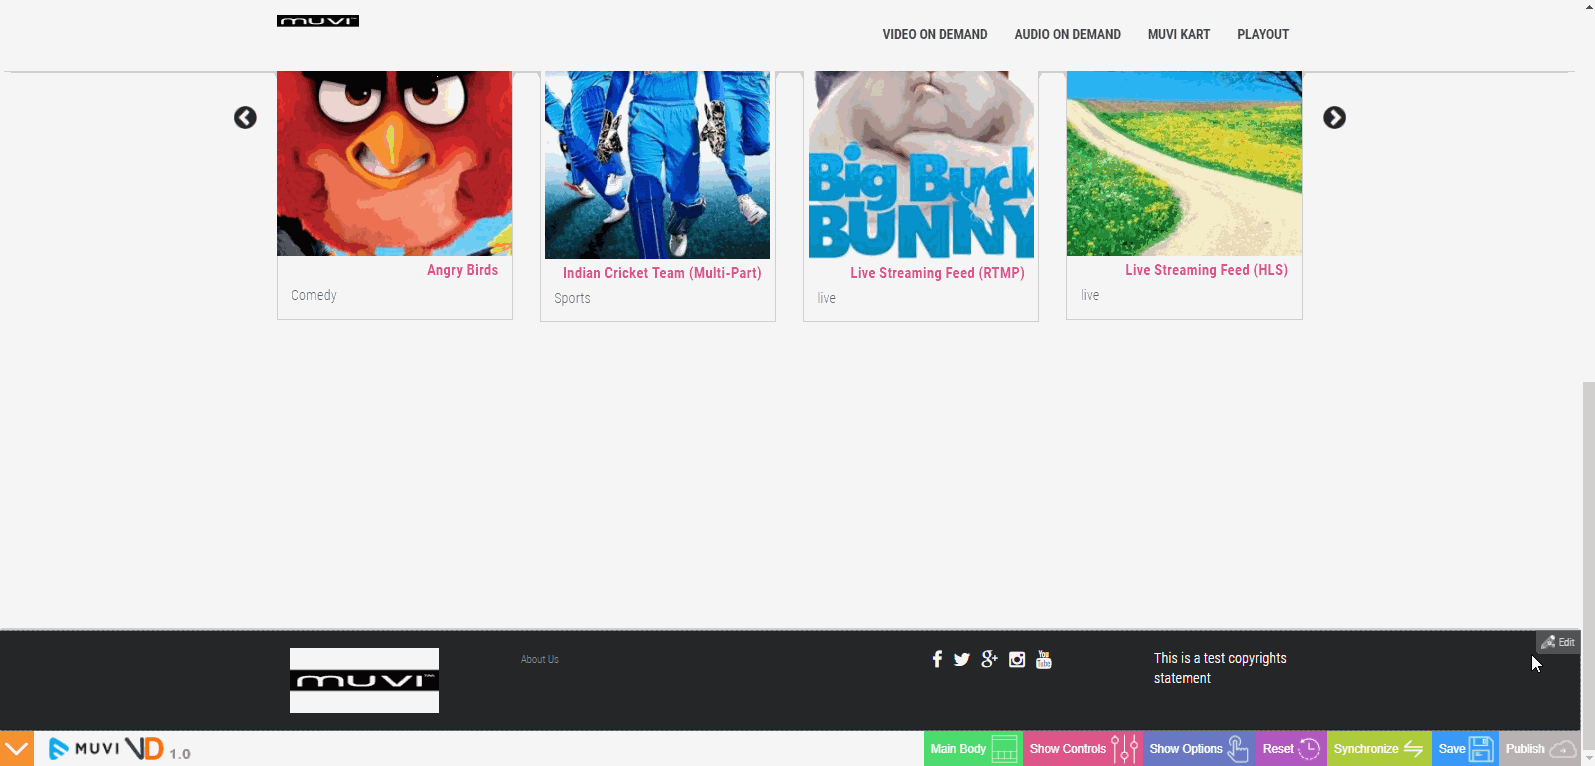Image resolution: width=1595 pixels, height=766 pixels.
Task: Click the Reset button
Action: (x=1291, y=749)
